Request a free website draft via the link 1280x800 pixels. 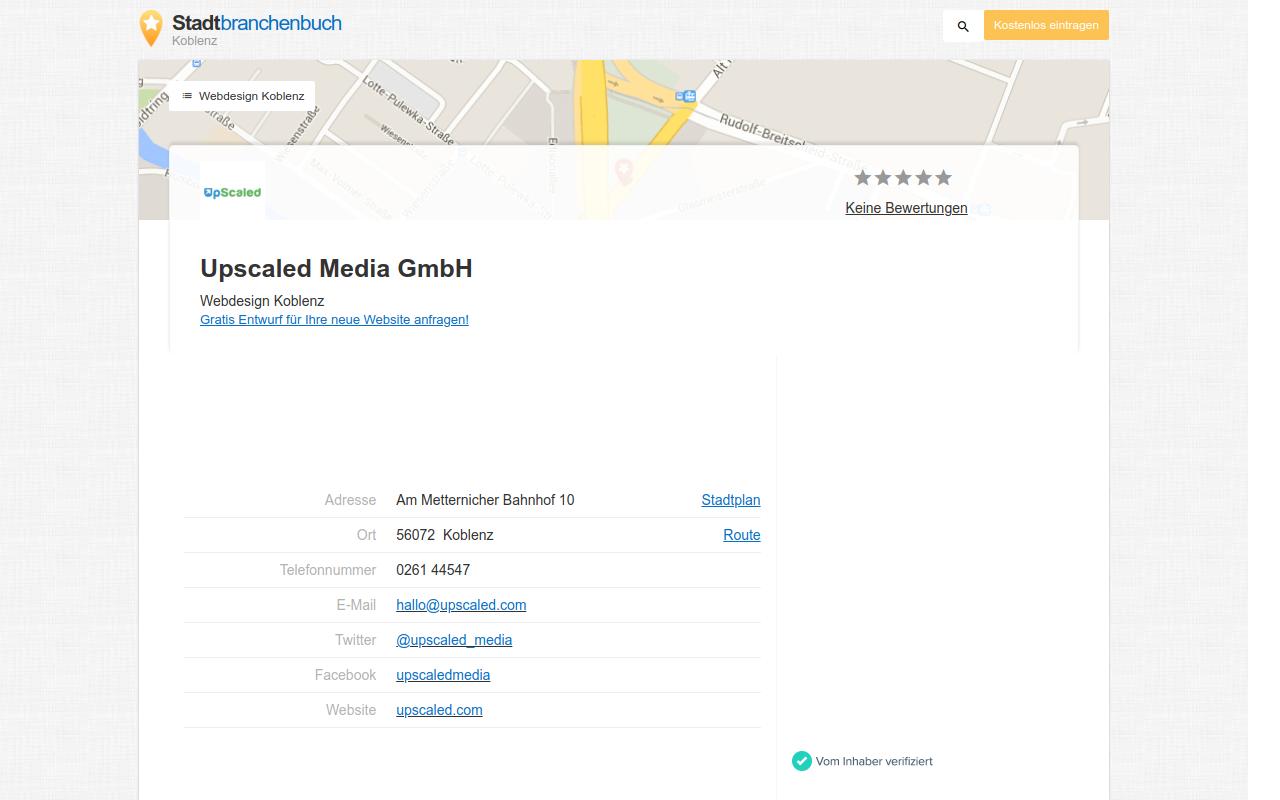point(334,319)
